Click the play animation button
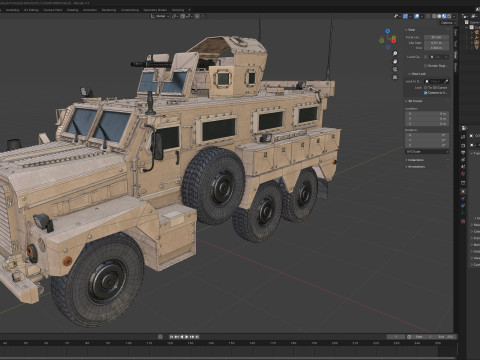480x360 pixels. click(186, 337)
